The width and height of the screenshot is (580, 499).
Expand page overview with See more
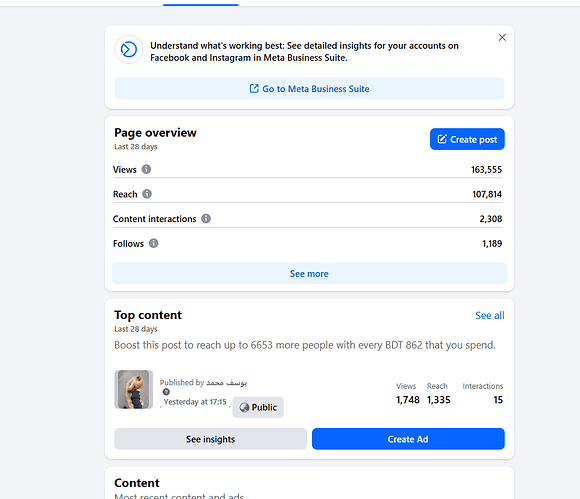[x=309, y=273]
